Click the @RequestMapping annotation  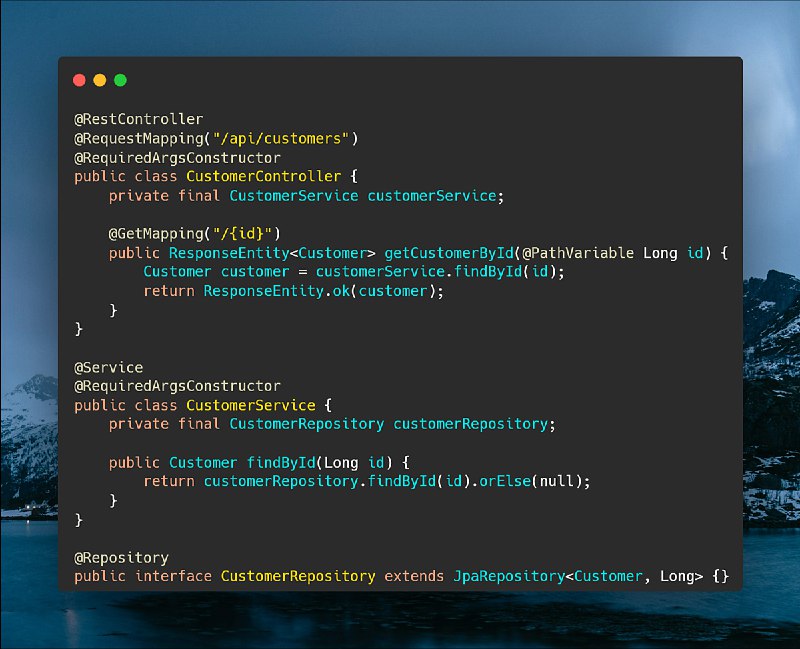(139, 139)
